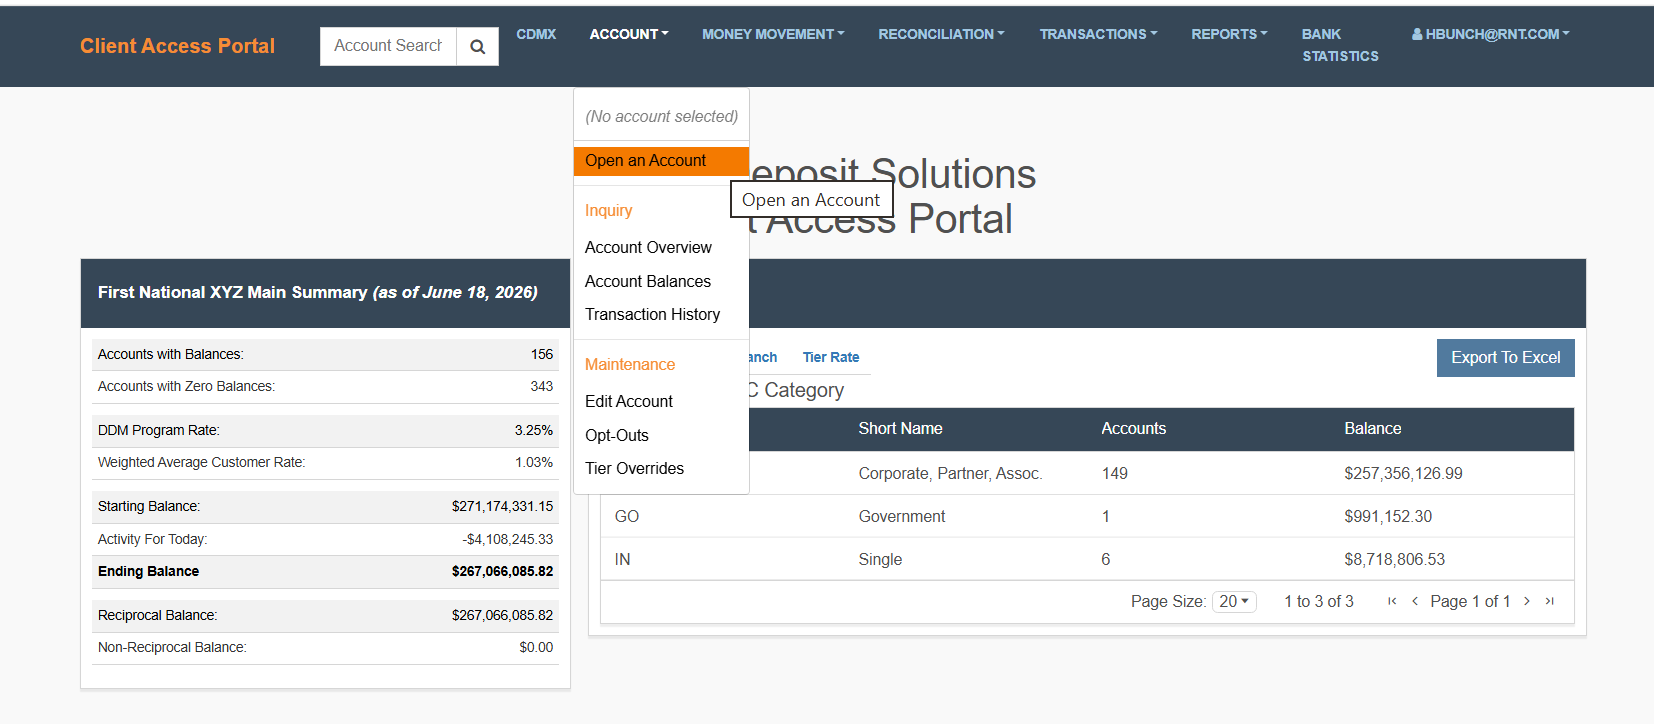Open the RECONCILIATION dropdown
This screenshot has width=1654, height=724.
tap(941, 34)
